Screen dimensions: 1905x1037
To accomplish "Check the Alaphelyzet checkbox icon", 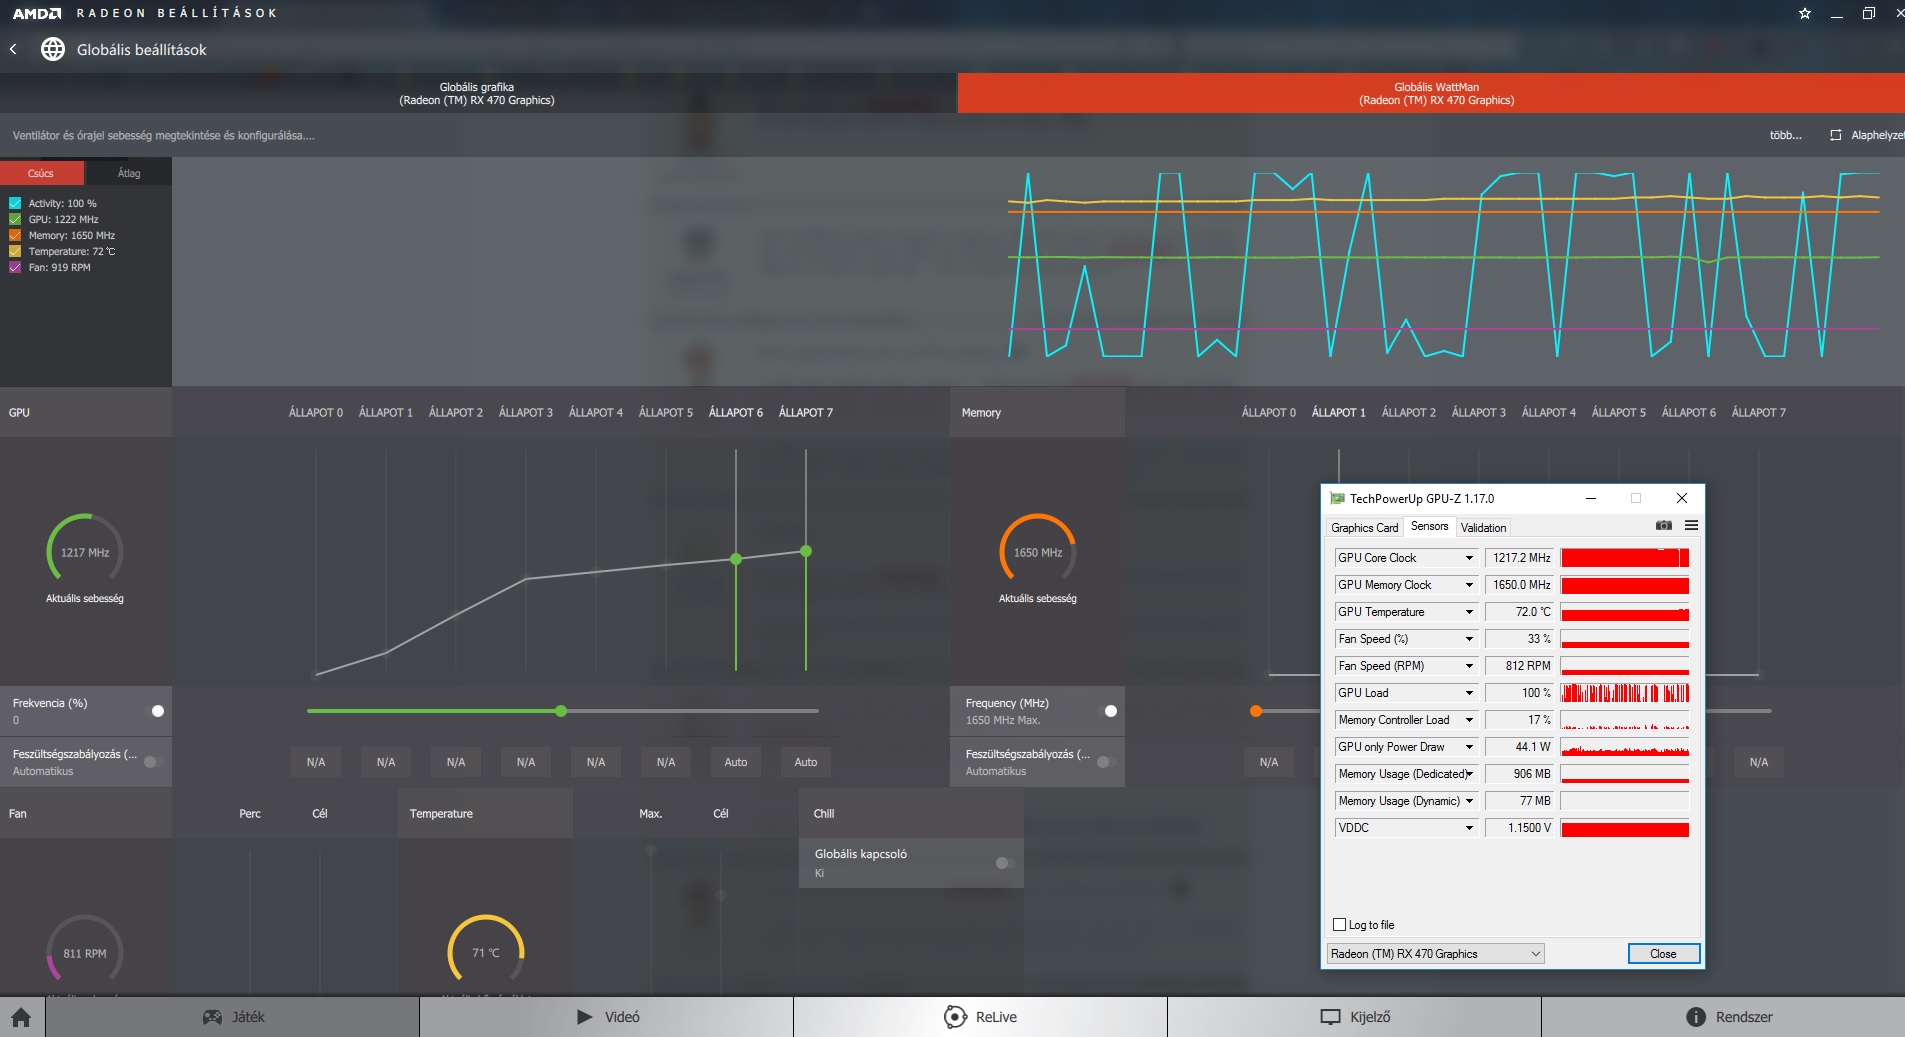I will (x=1836, y=135).
